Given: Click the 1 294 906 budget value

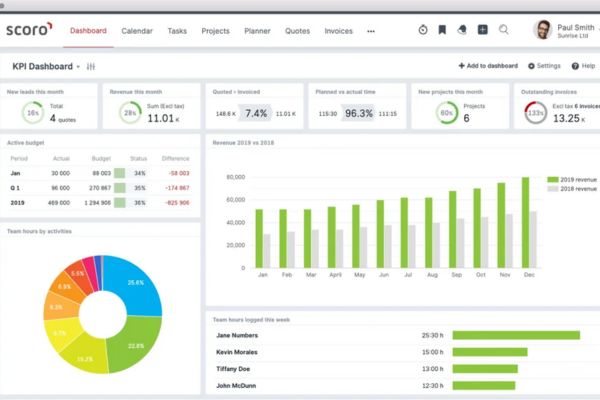Looking at the screenshot, I should pos(98,203).
